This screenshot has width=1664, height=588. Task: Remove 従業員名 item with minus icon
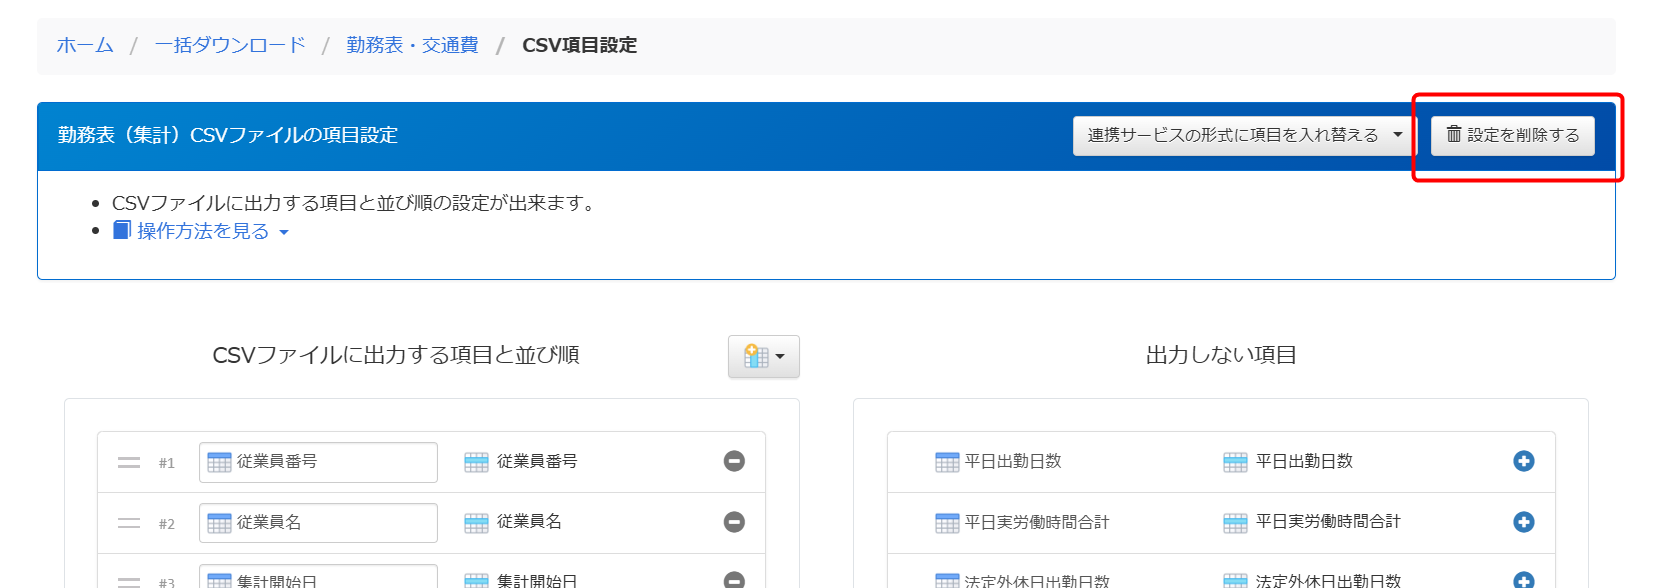tap(734, 522)
